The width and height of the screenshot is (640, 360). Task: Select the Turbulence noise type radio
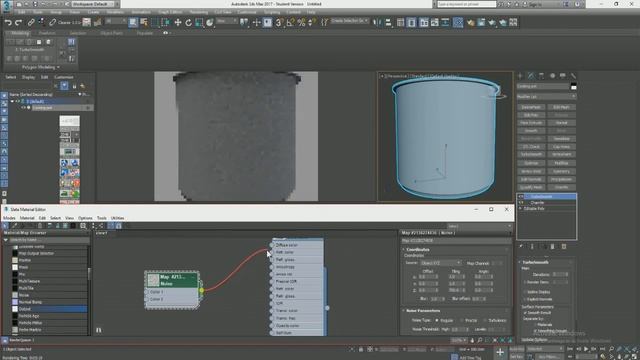click(x=485, y=320)
